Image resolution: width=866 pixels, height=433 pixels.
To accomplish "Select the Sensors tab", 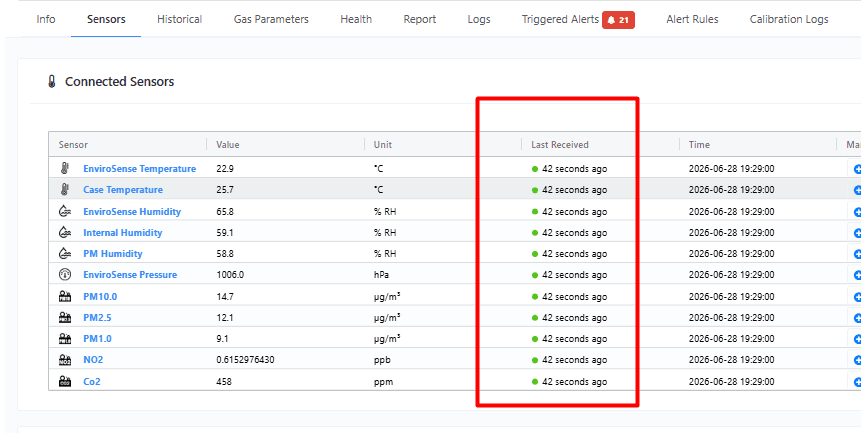I will [106, 19].
